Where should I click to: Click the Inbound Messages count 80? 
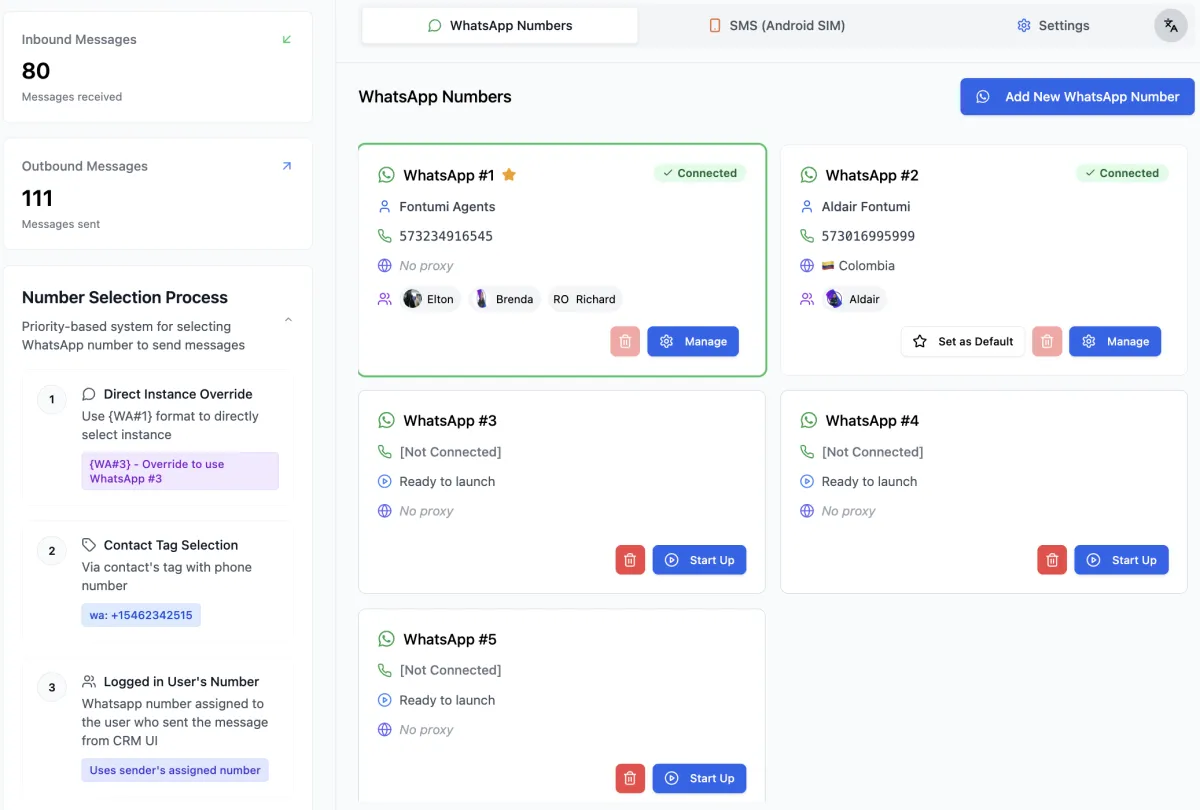pos(36,71)
